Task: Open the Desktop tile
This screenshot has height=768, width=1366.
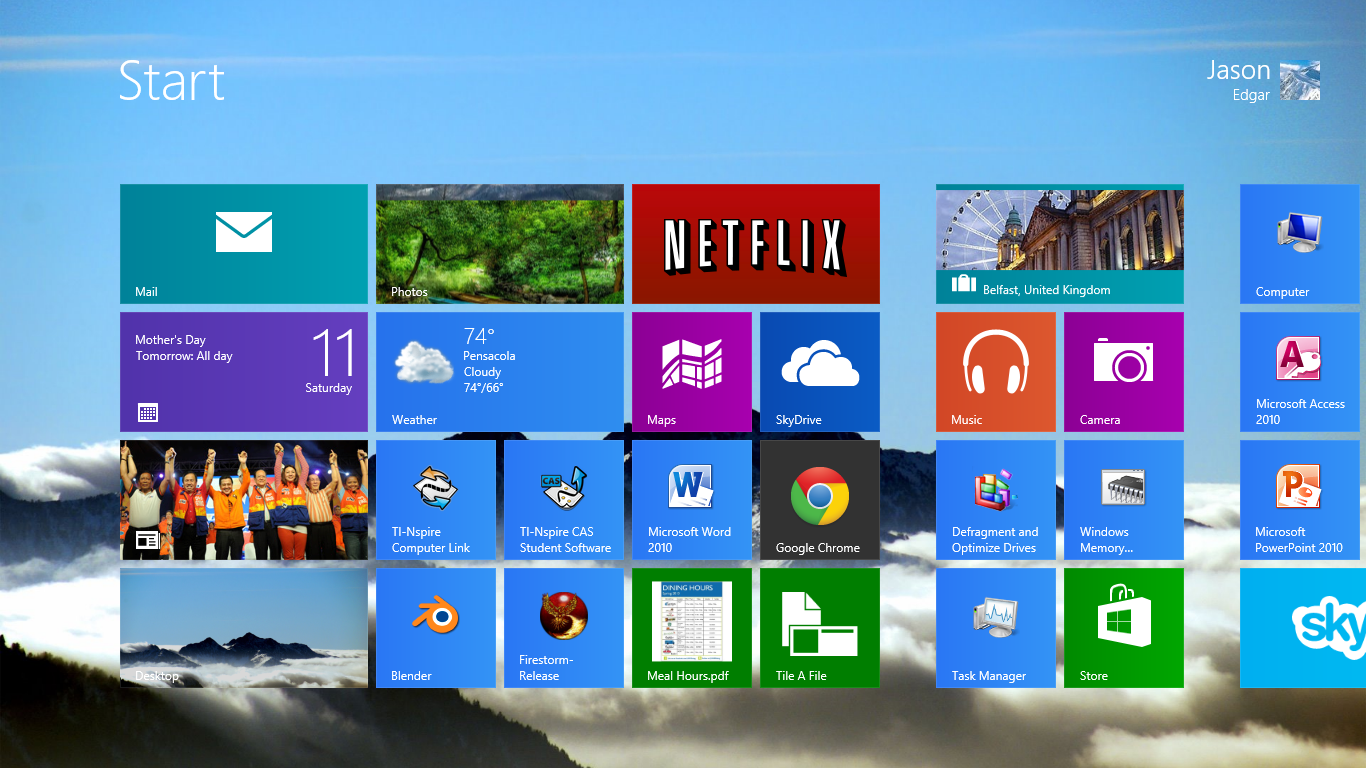Action: coord(244,628)
